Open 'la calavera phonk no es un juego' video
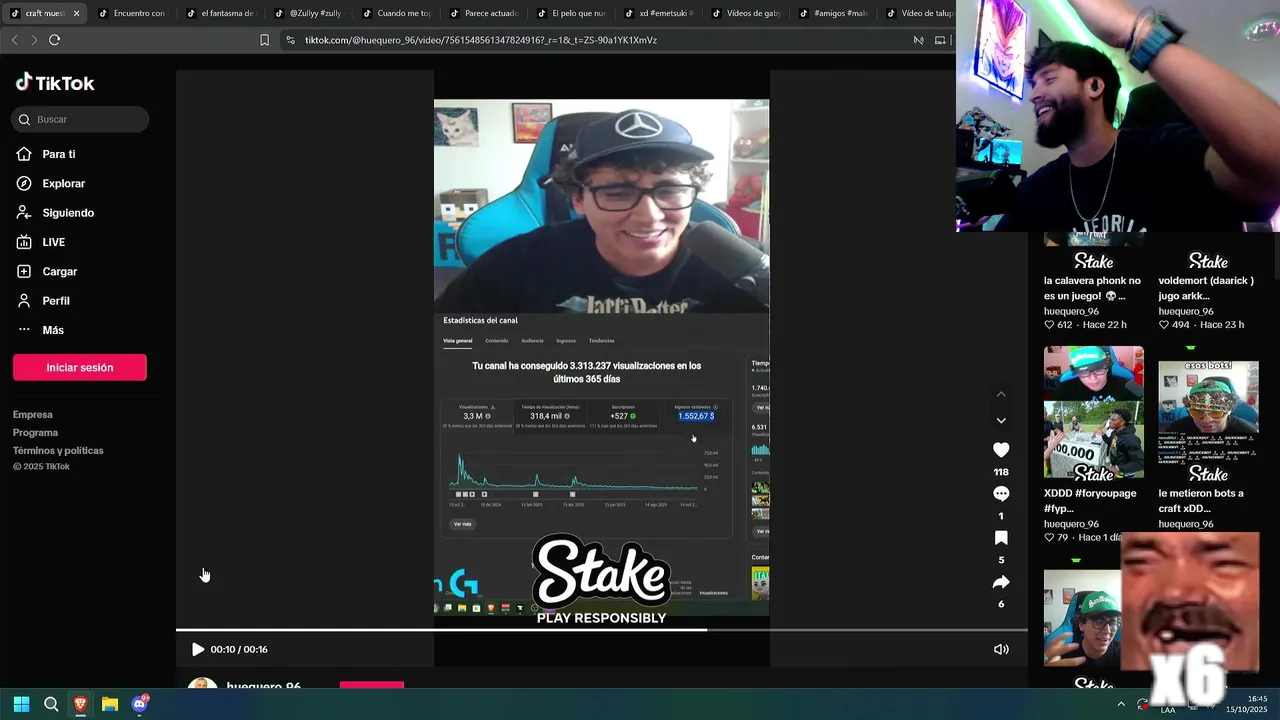Viewport: 1280px width, 720px height. point(1092,288)
